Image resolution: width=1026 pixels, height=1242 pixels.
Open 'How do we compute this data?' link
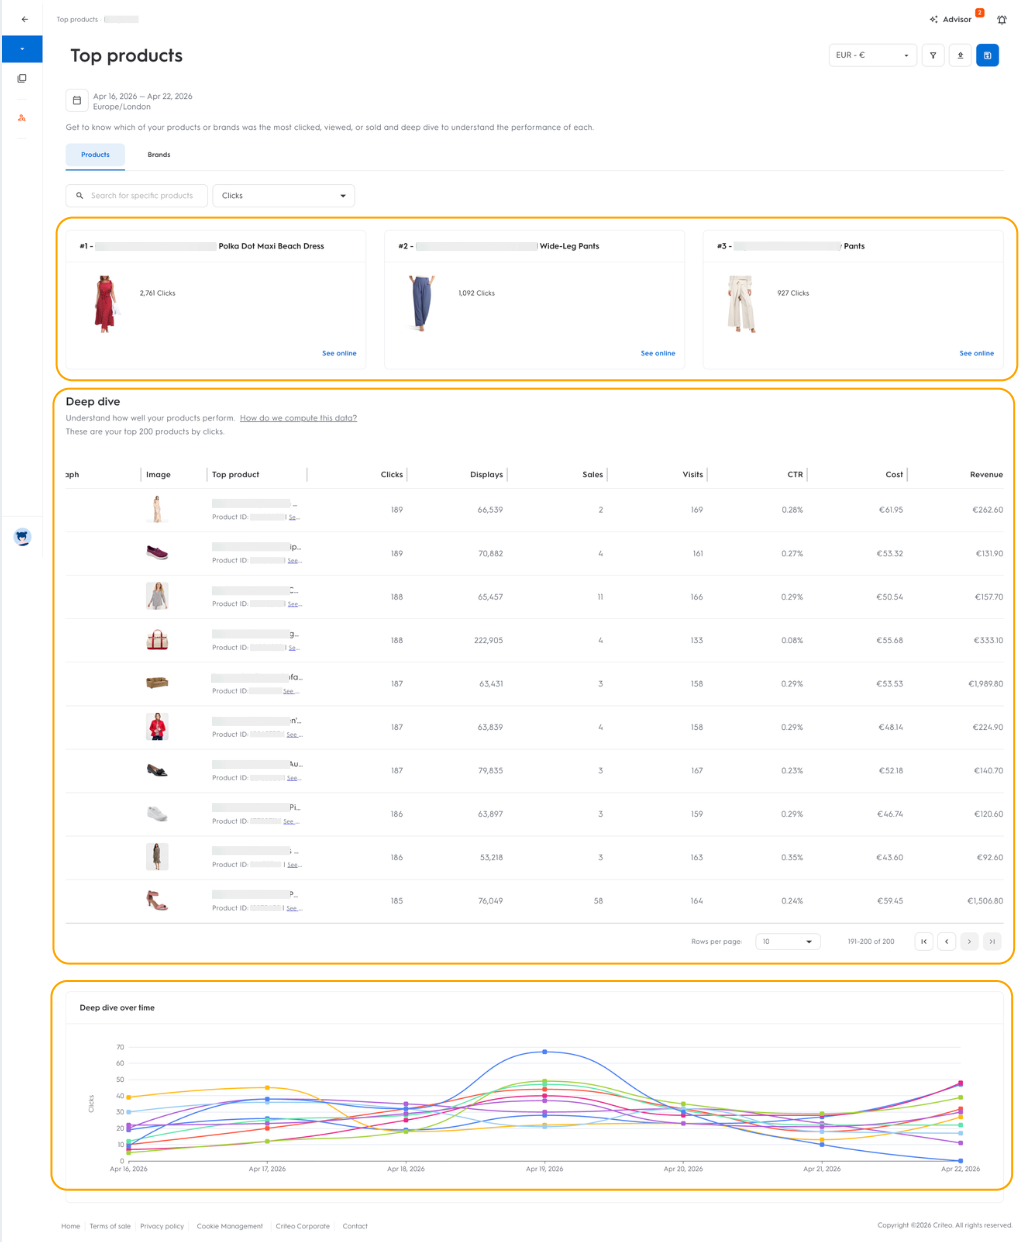click(x=298, y=418)
